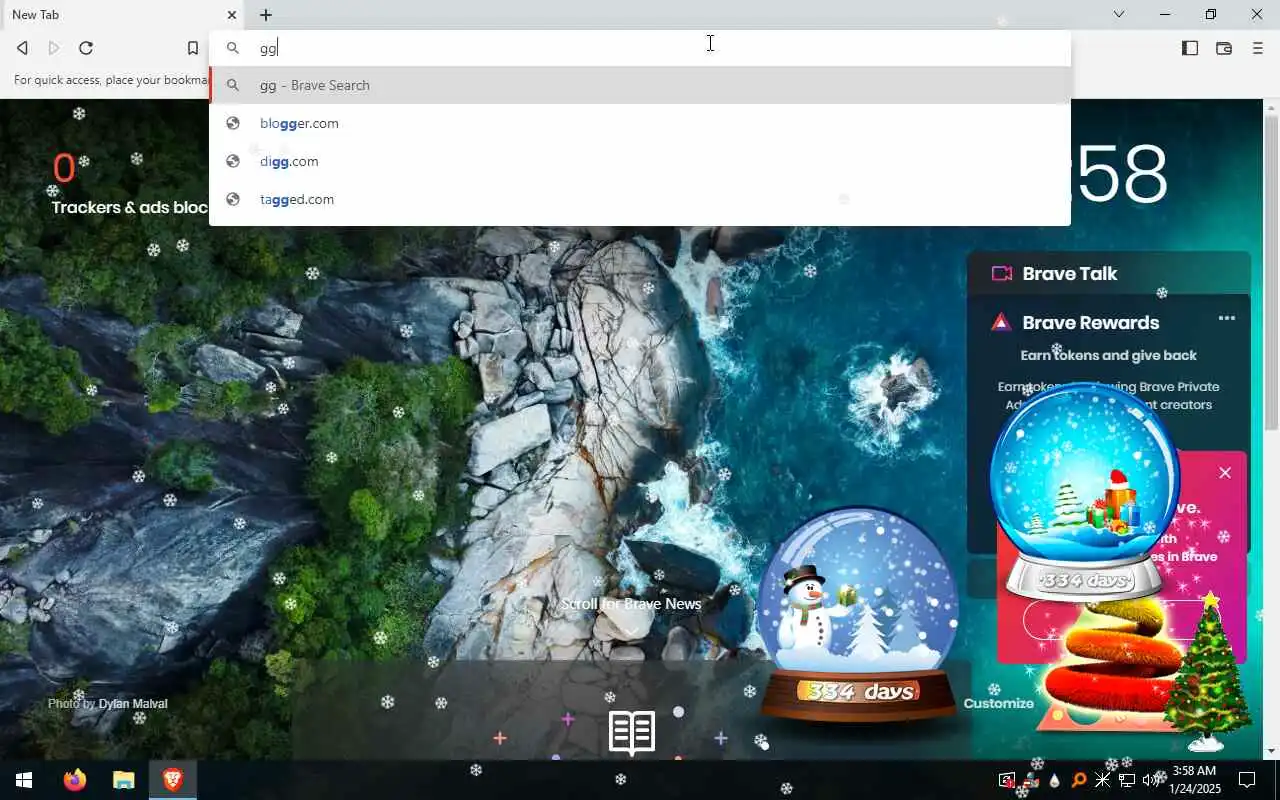Click the gift snow globe widget
This screenshot has height=800, width=1280.
coord(1085,490)
